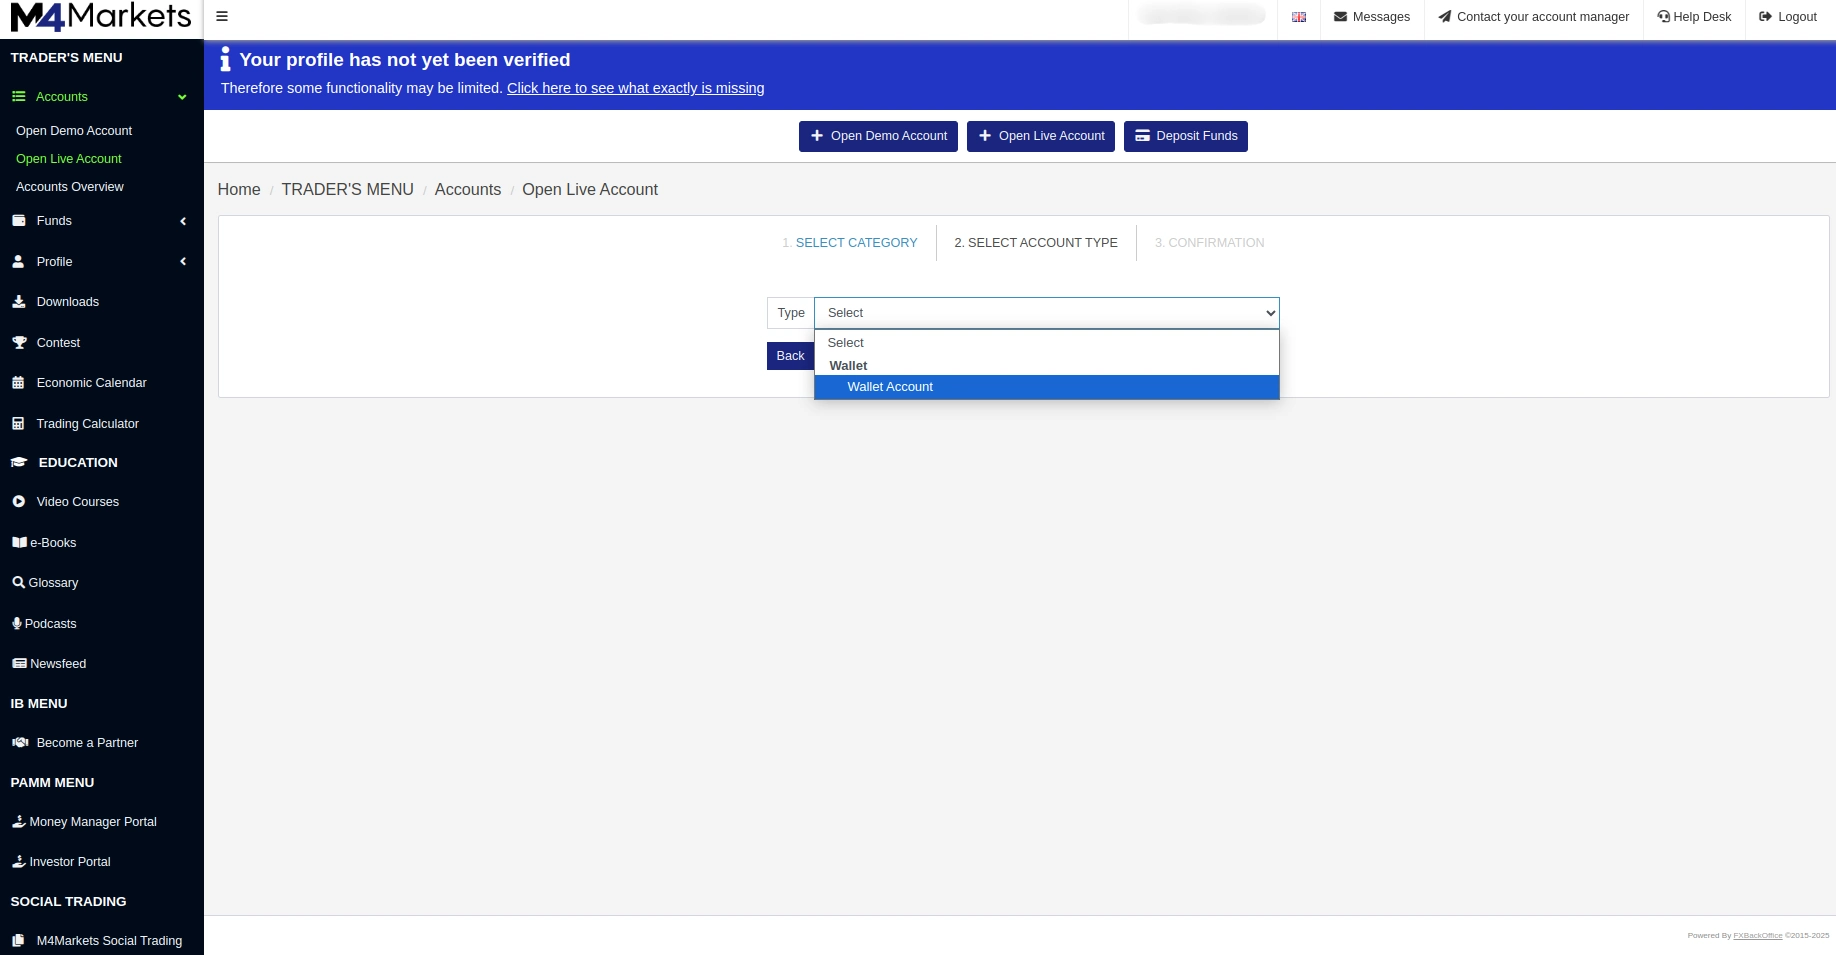The image size is (1836, 955).
Task: Open the FXBackOffice link in the footer
Action: pos(1756,936)
